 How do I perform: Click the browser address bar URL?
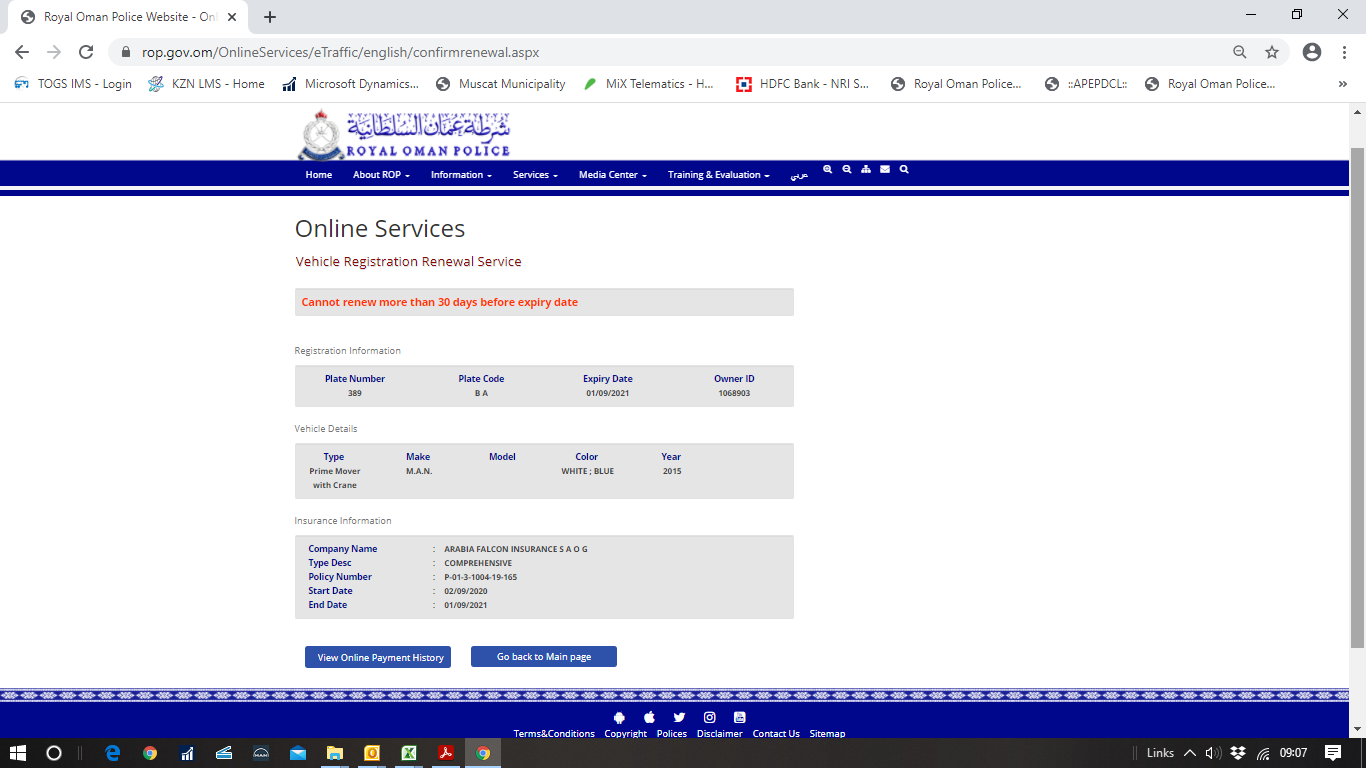(340, 52)
